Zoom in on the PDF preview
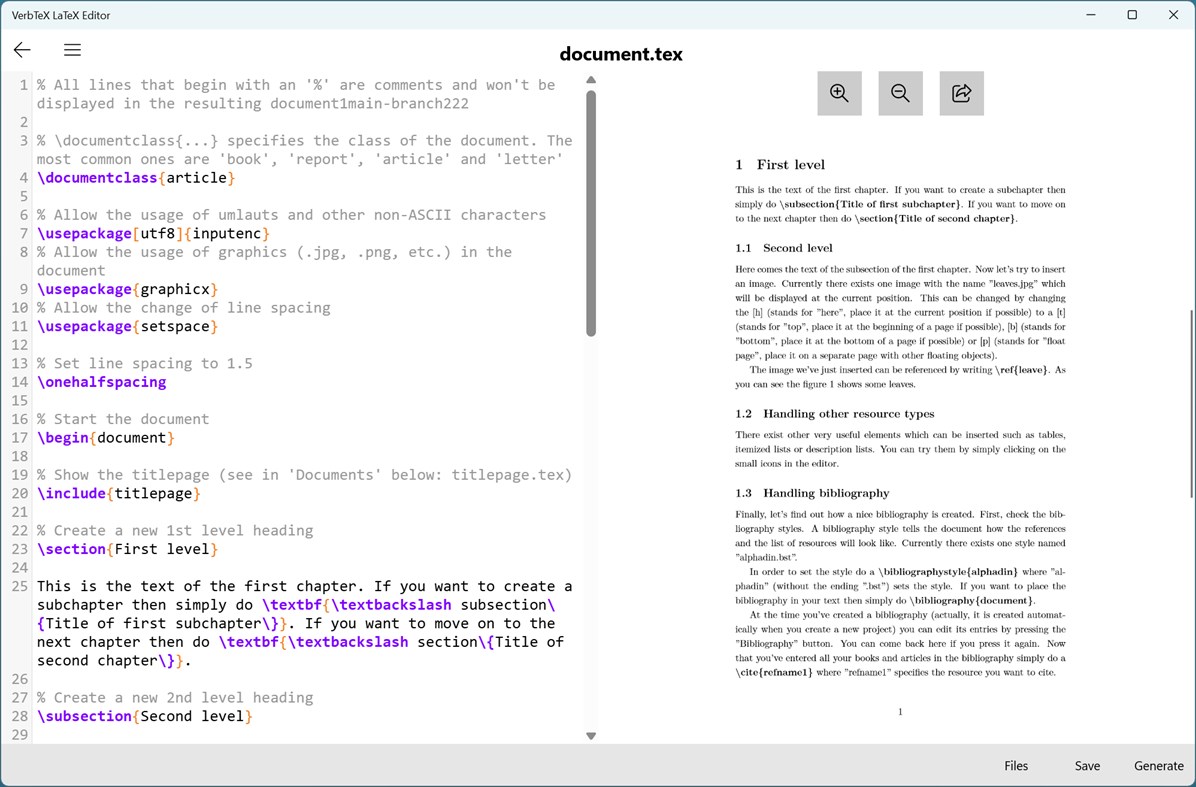This screenshot has width=1196, height=787. pyautogui.click(x=839, y=93)
